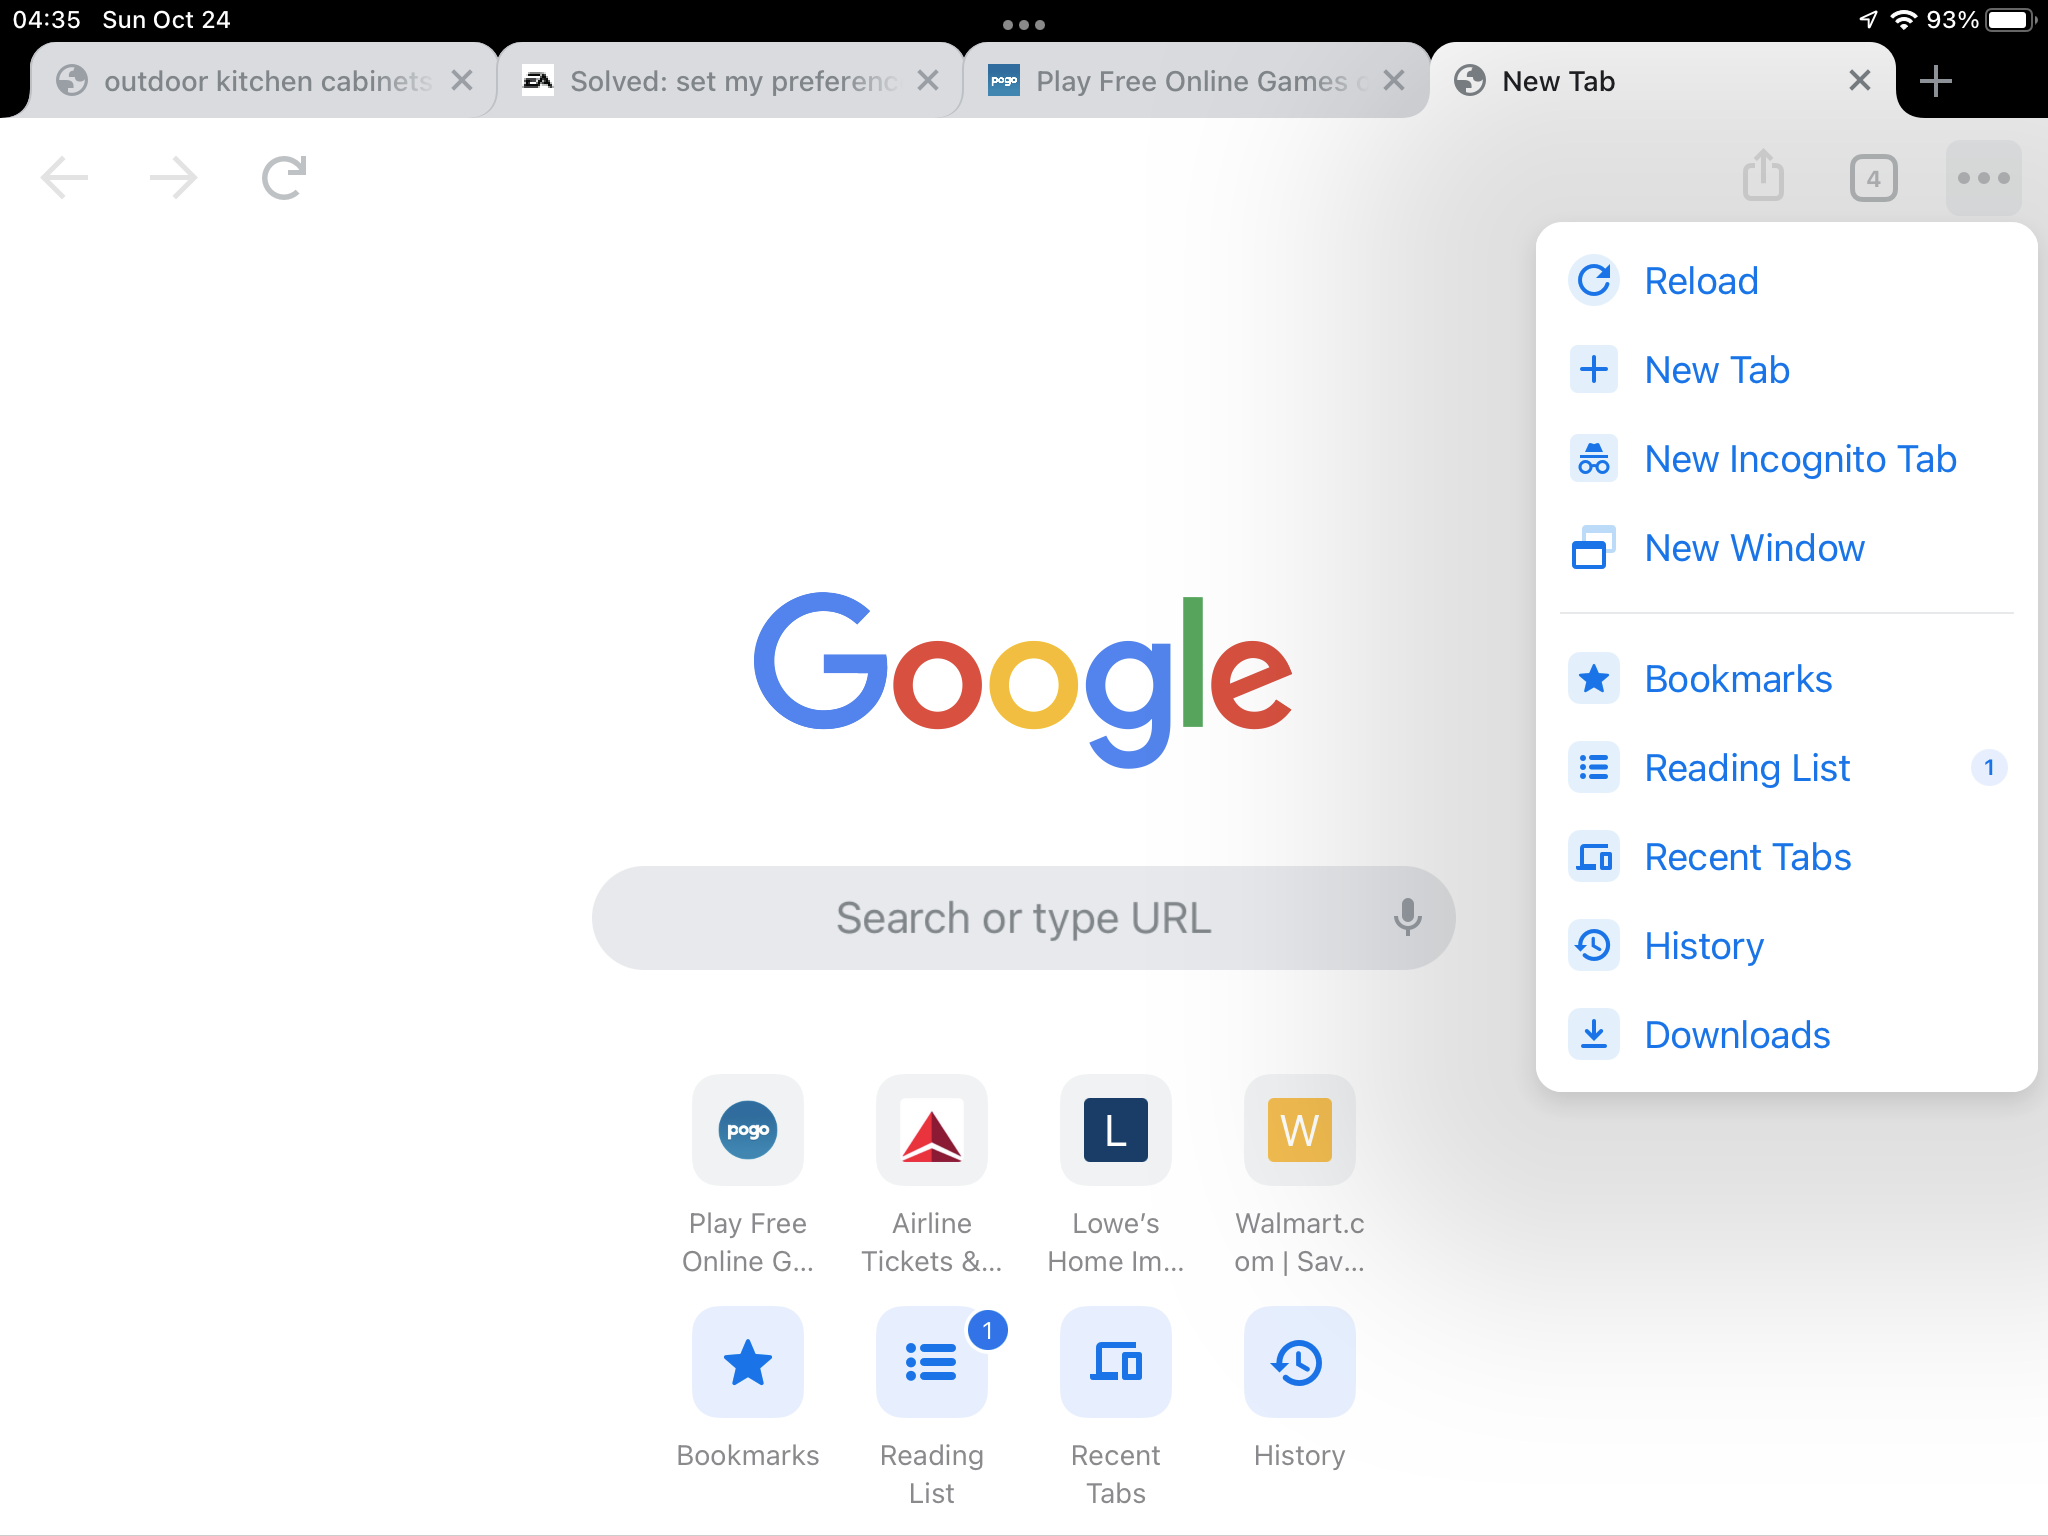Image resolution: width=2048 pixels, height=1536 pixels.
Task: Open Bookmarks tile on the page
Action: pyautogui.click(x=748, y=1362)
